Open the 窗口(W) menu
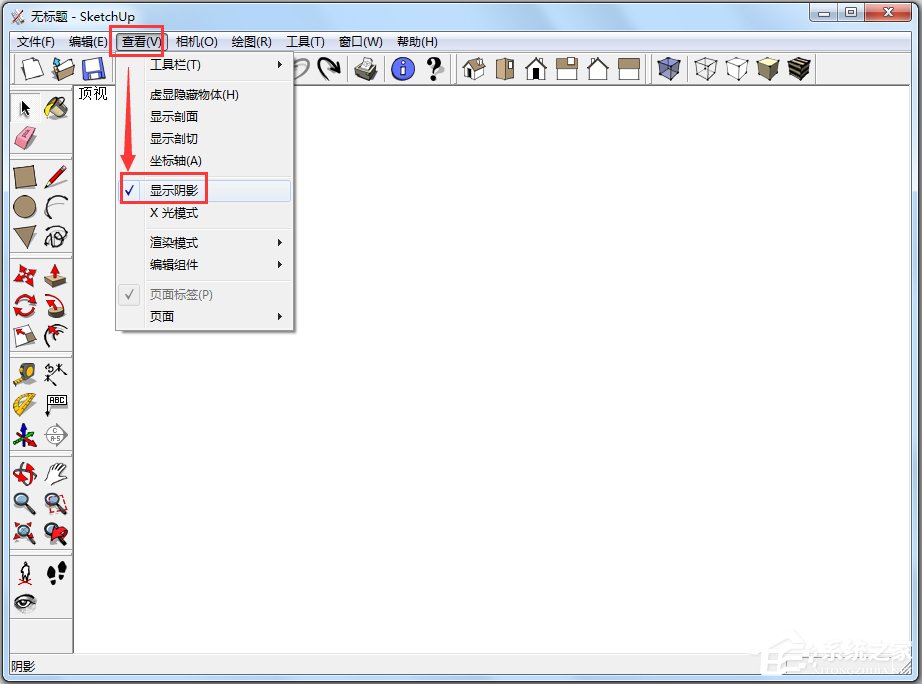 360,42
